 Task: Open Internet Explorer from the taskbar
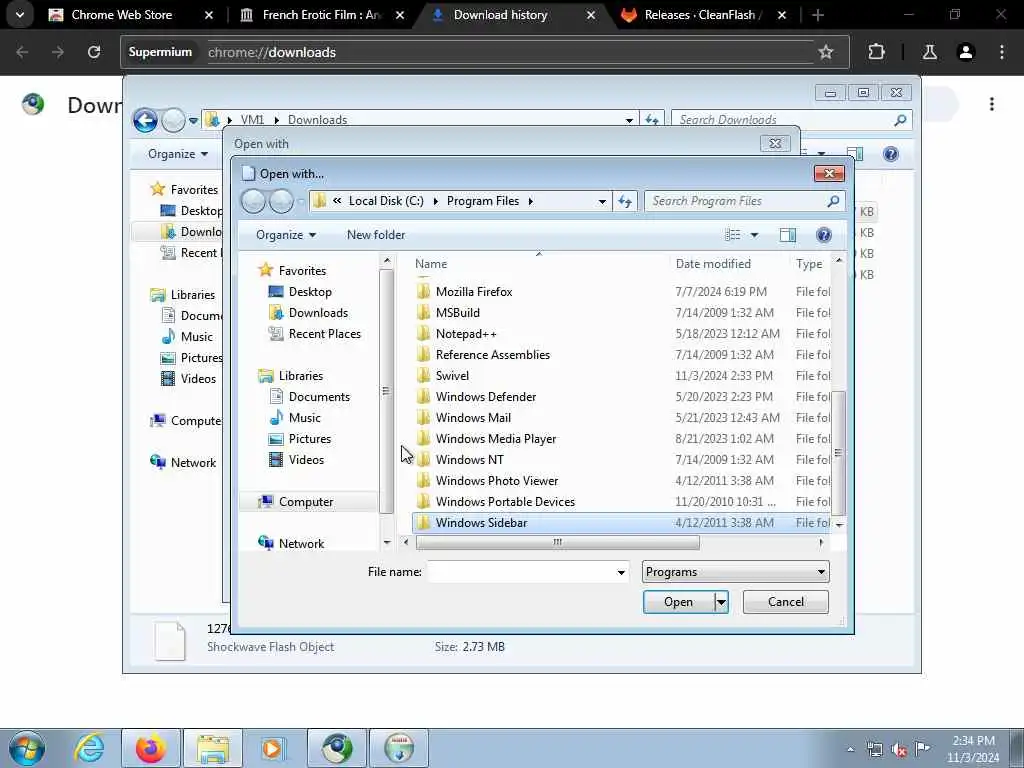click(x=88, y=748)
